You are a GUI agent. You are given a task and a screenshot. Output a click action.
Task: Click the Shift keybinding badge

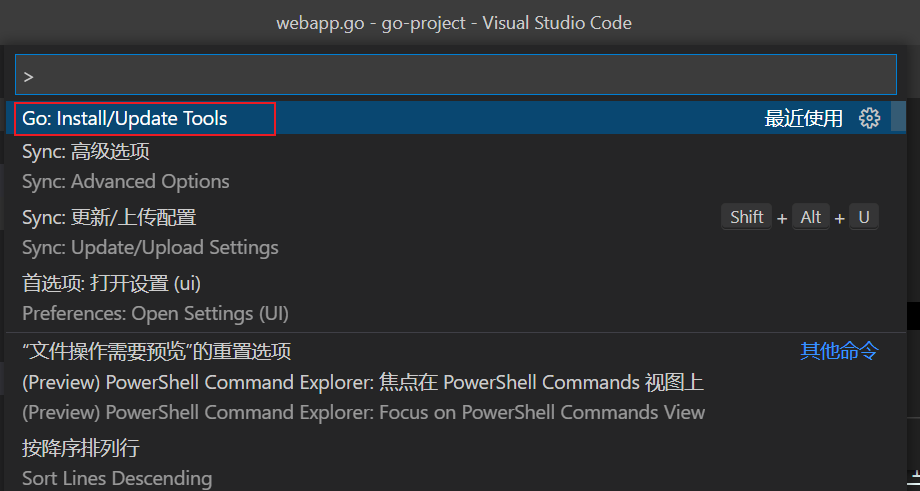(x=746, y=217)
